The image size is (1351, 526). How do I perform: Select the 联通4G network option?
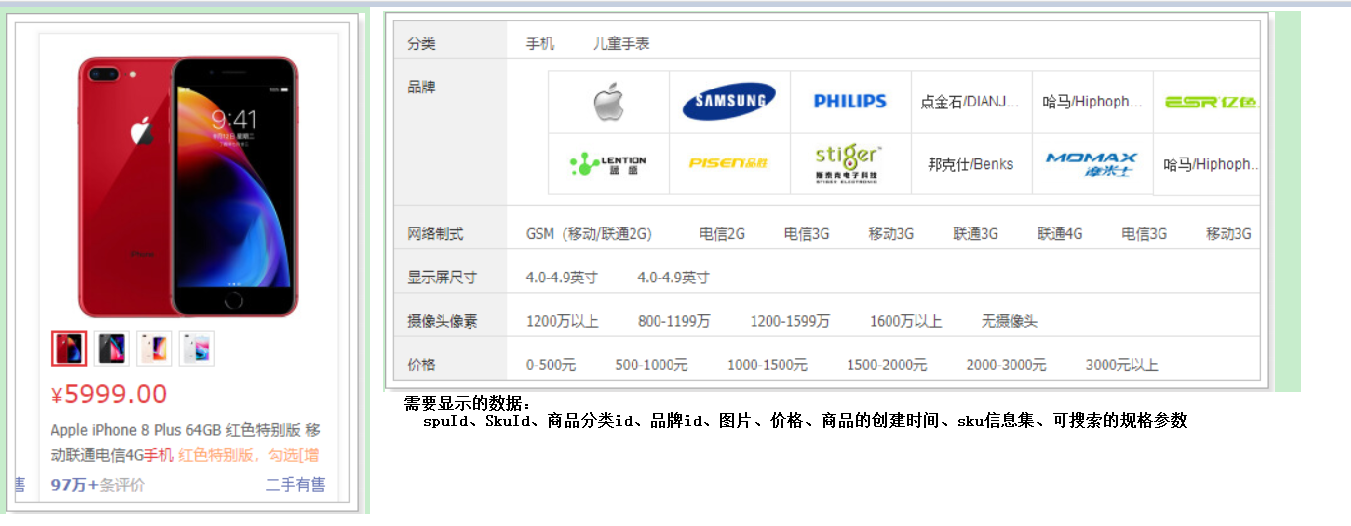tap(1060, 234)
